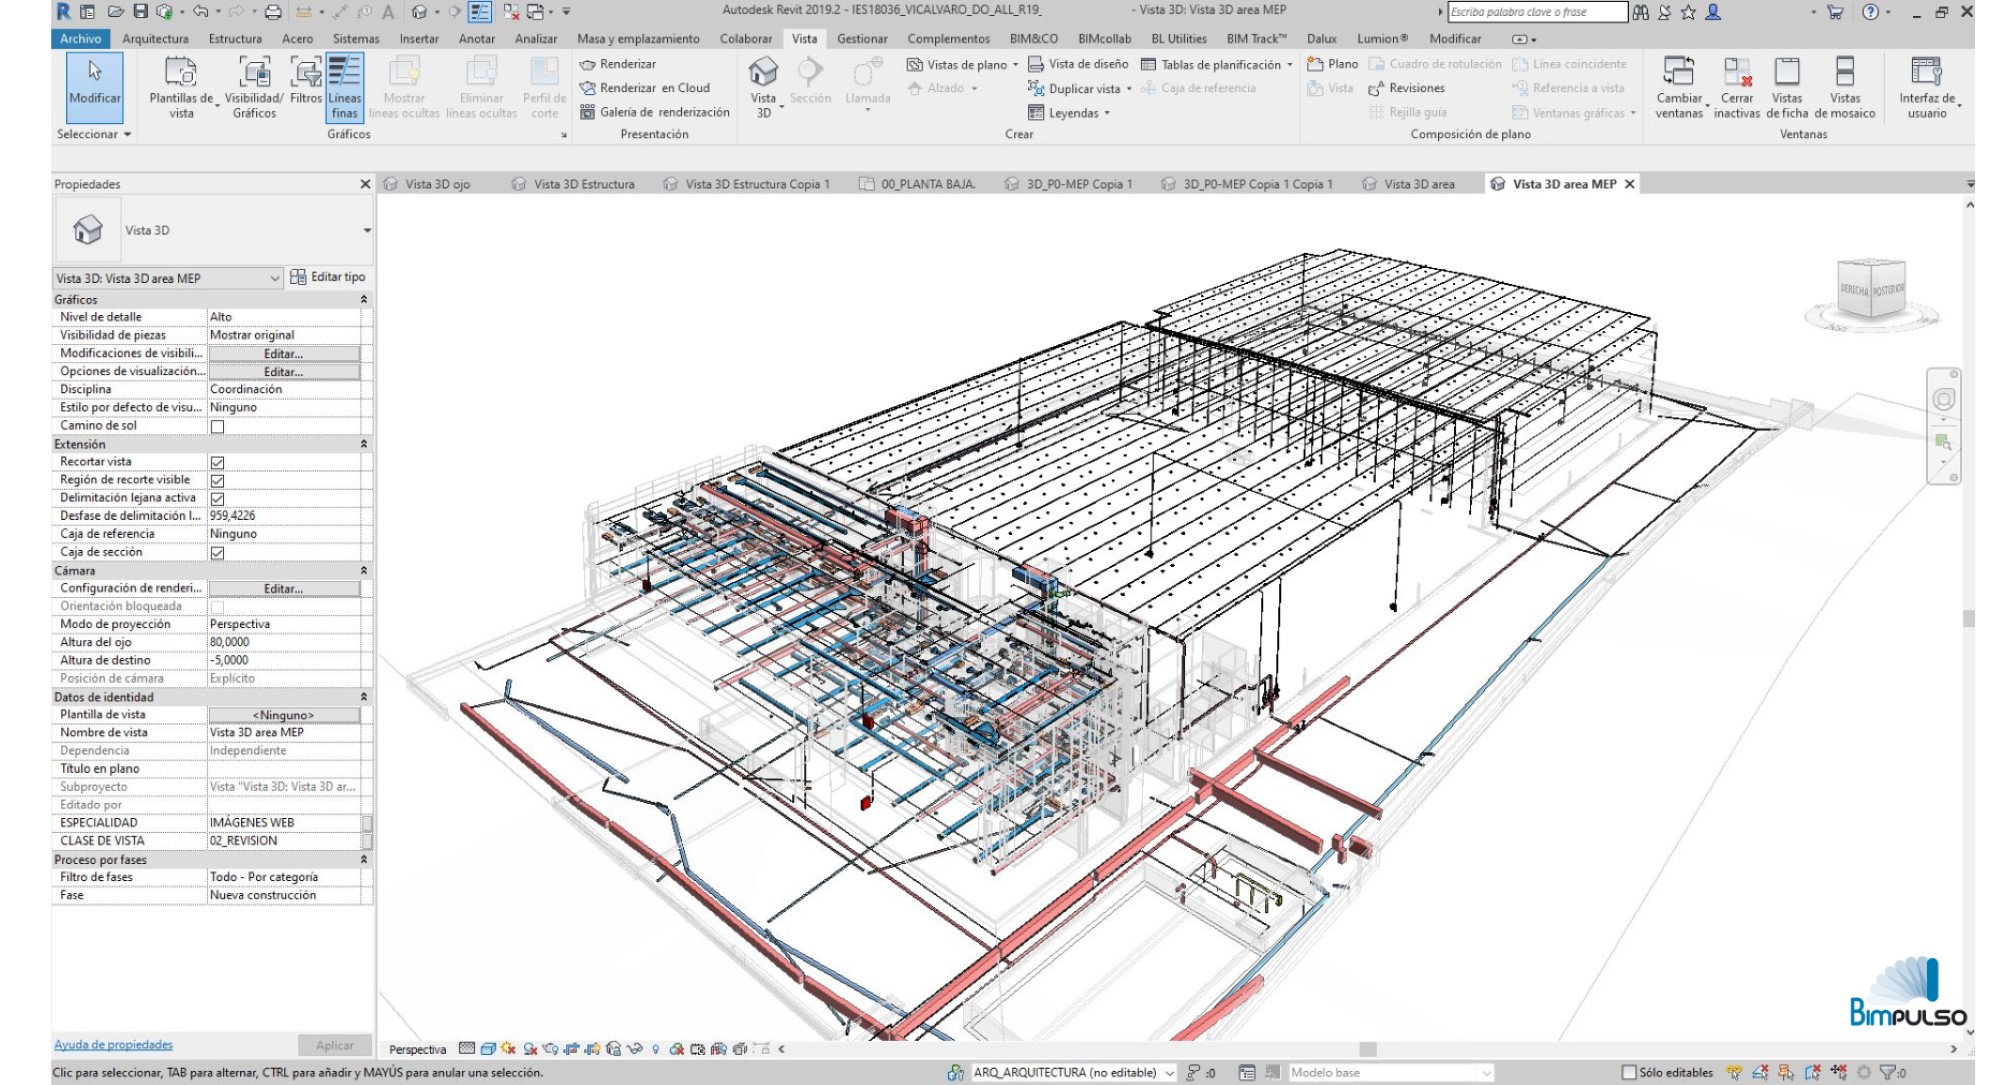Collapse Proceso por fases section
This screenshot has height=1085, width=2000.
pyautogui.click(x=363, y=860)
